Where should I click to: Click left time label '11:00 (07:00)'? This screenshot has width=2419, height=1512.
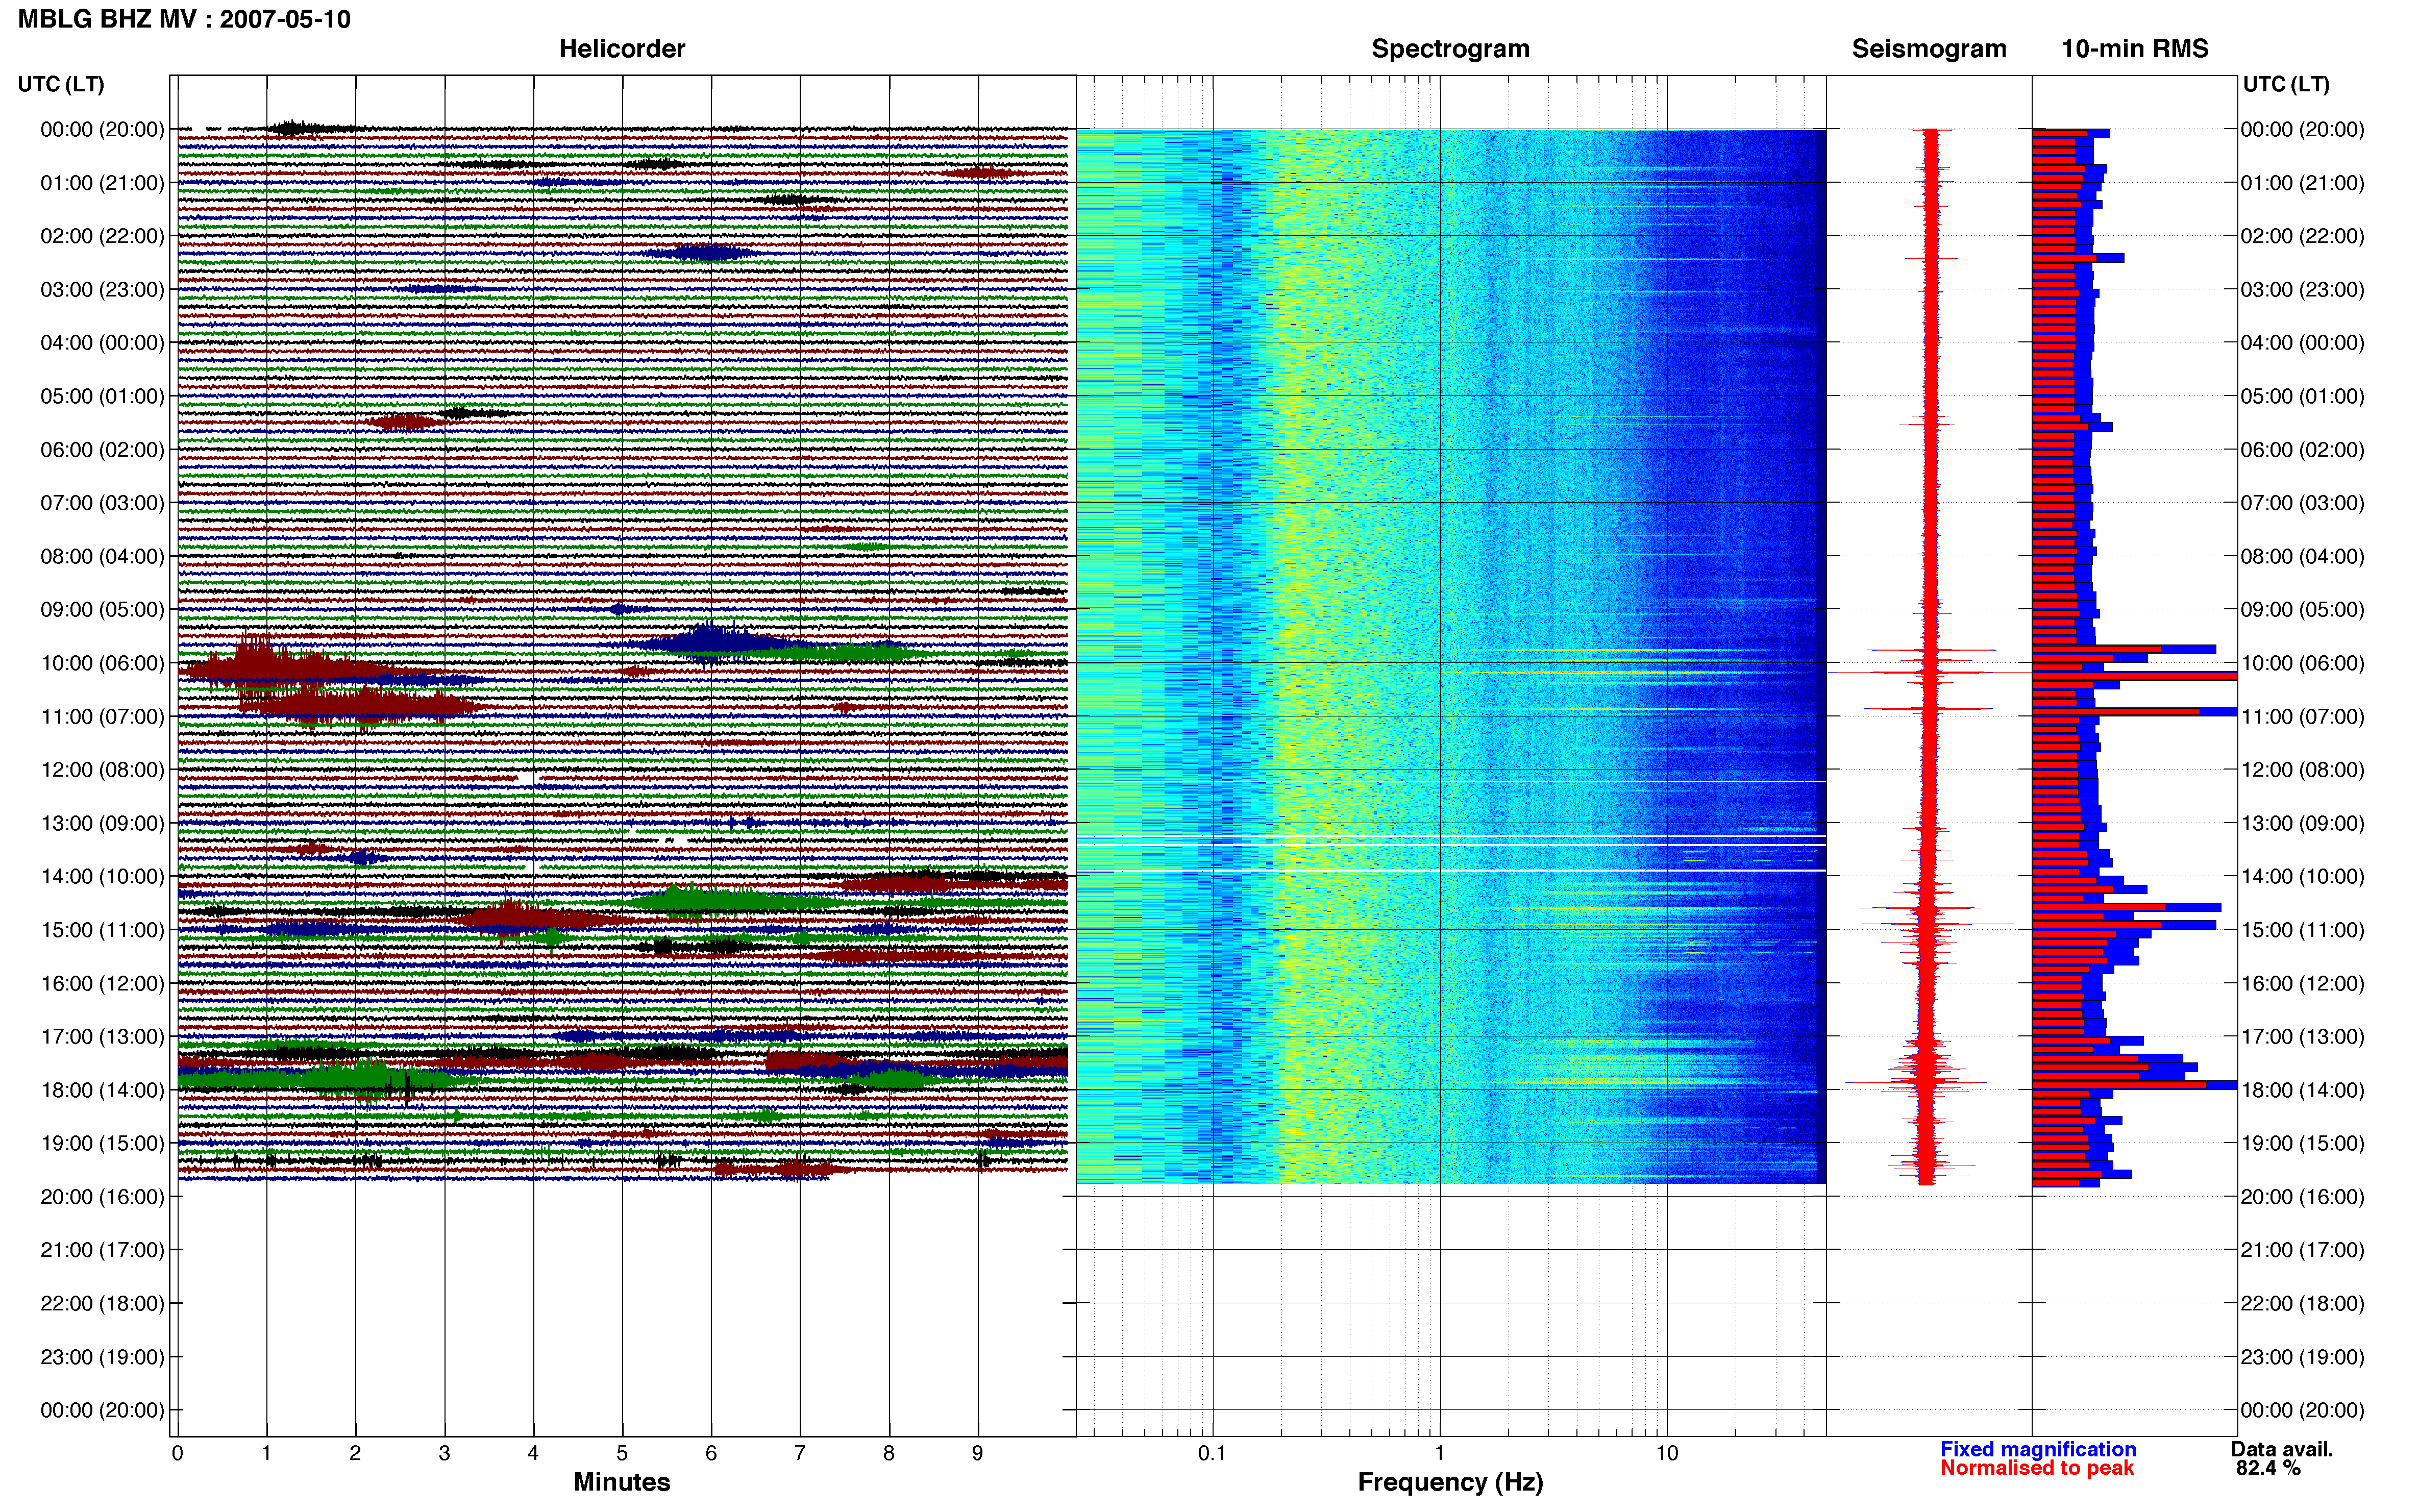[x=102, y=717]
